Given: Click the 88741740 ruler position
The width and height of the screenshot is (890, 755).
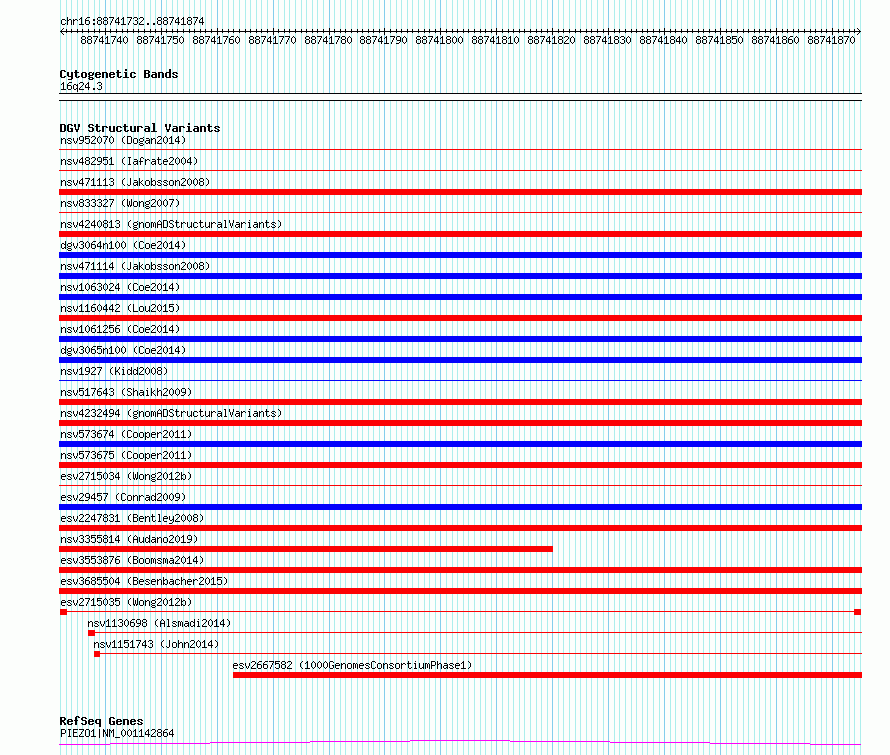Looking at the screenshot, I should coord(104,40).
